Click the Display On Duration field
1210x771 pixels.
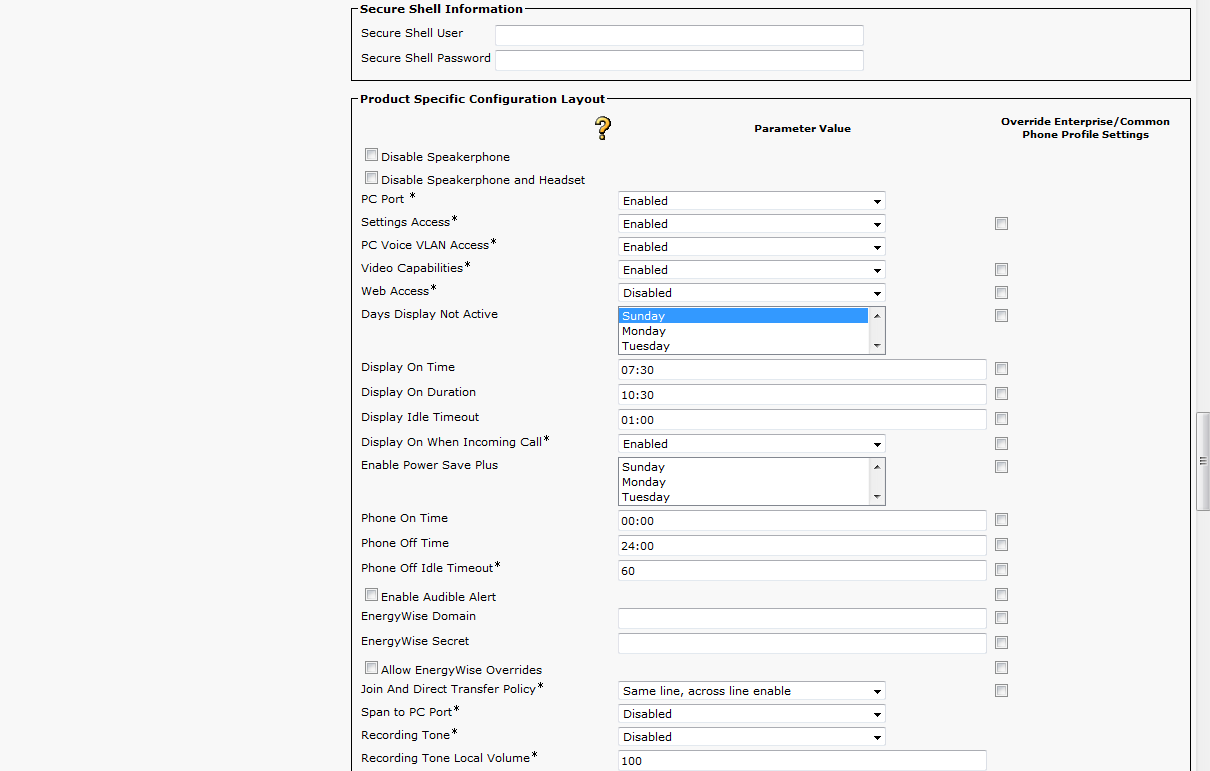[802, 395]
